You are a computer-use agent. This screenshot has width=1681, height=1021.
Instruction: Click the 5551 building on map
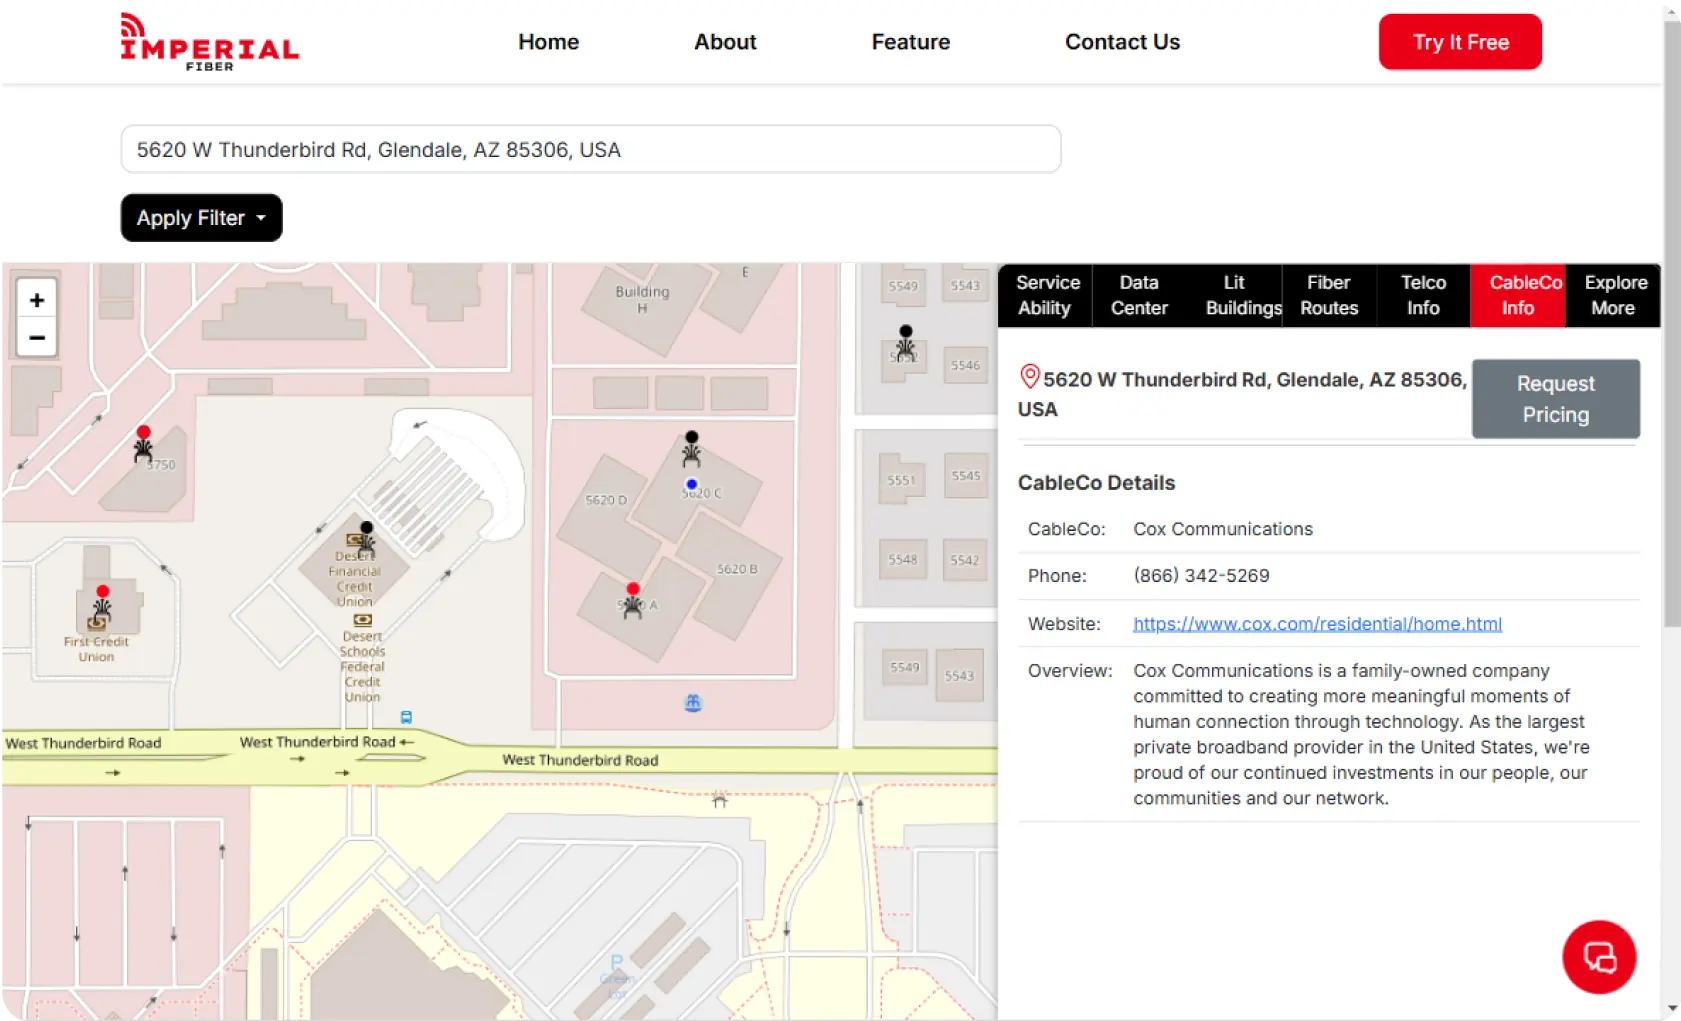point(901,480)
